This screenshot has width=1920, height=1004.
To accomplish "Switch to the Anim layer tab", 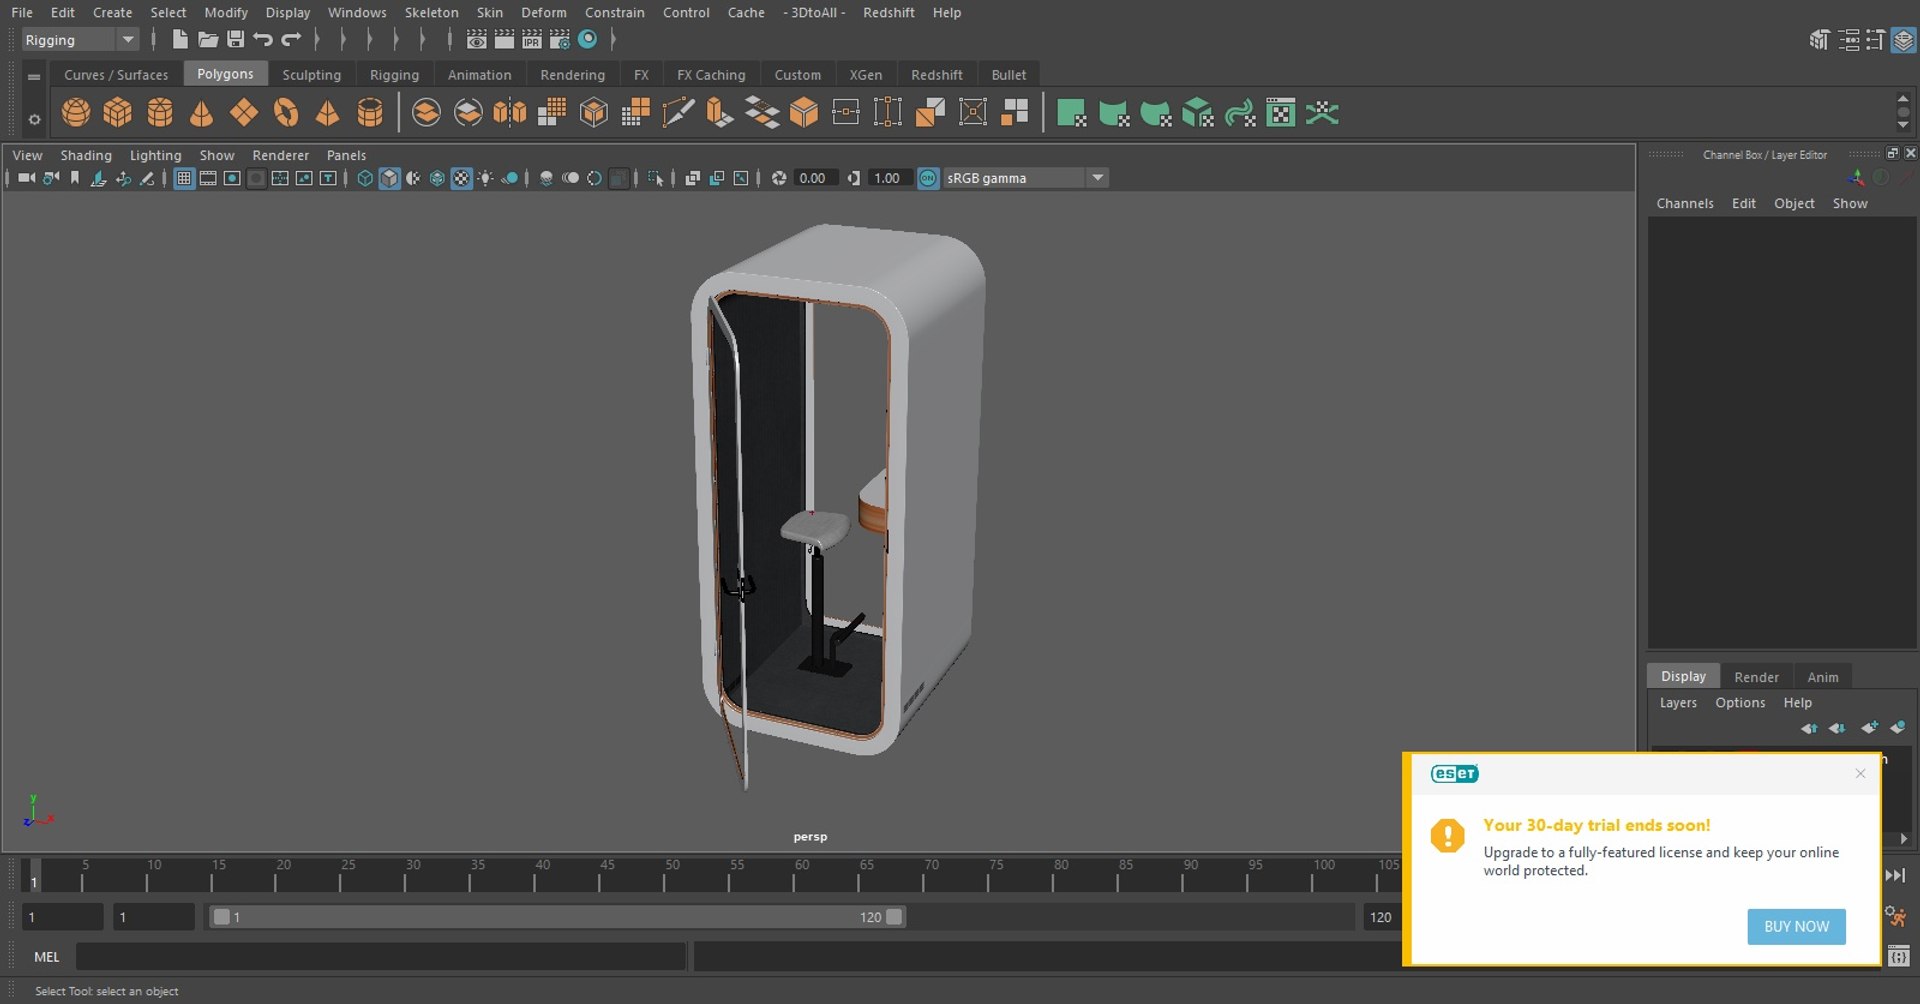I will (x=1822, y=677).
